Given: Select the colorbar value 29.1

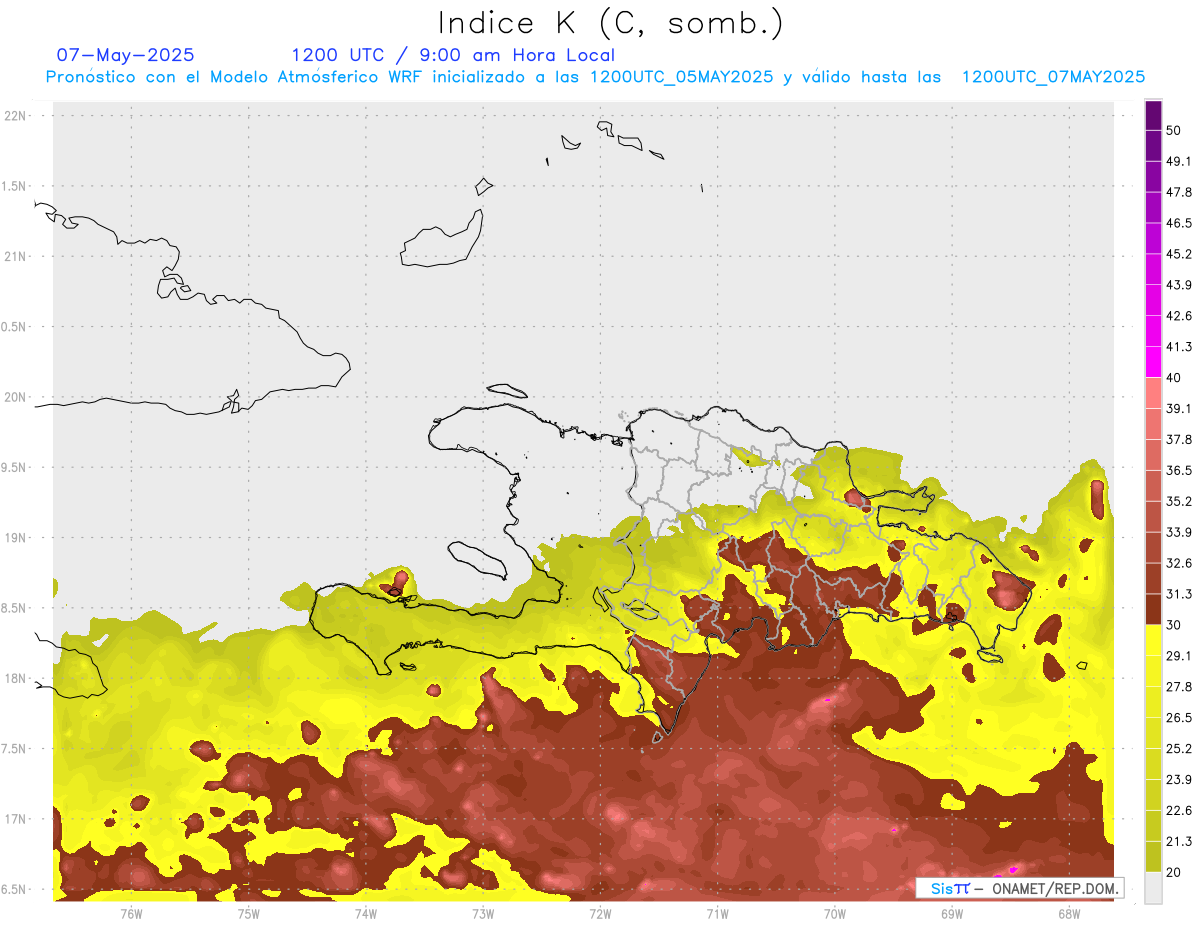Looking at the screenshot, I should pos(1179,656).
